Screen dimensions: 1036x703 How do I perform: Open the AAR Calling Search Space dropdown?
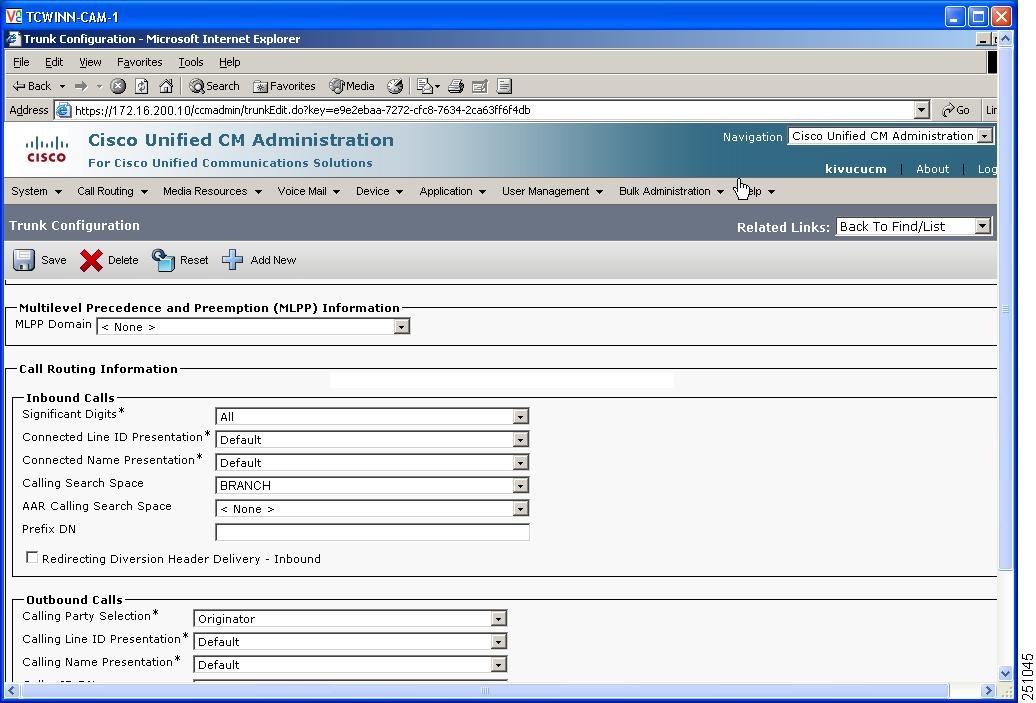pyautogui.click(x=521, y=509)
